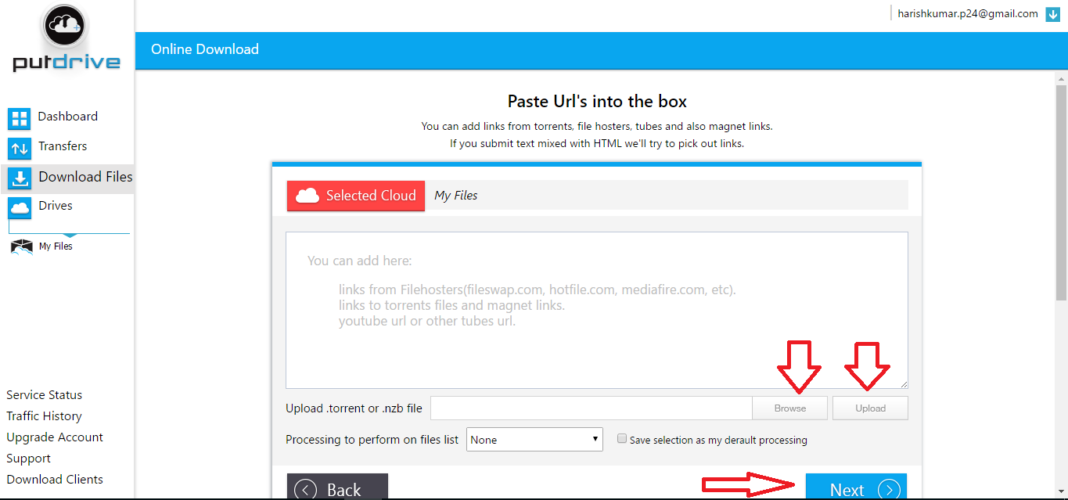Click the "Paste Url's into the box" heading
The height and width of the screenshot is (500, 1068).
597,101
